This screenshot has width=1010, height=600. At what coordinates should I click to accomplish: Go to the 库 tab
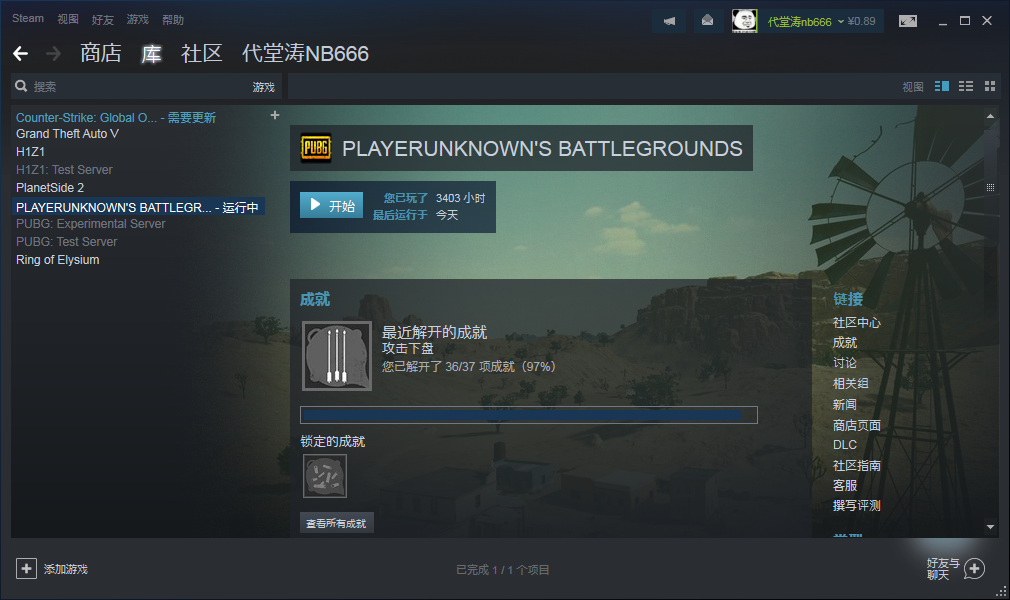coord(151,53)
